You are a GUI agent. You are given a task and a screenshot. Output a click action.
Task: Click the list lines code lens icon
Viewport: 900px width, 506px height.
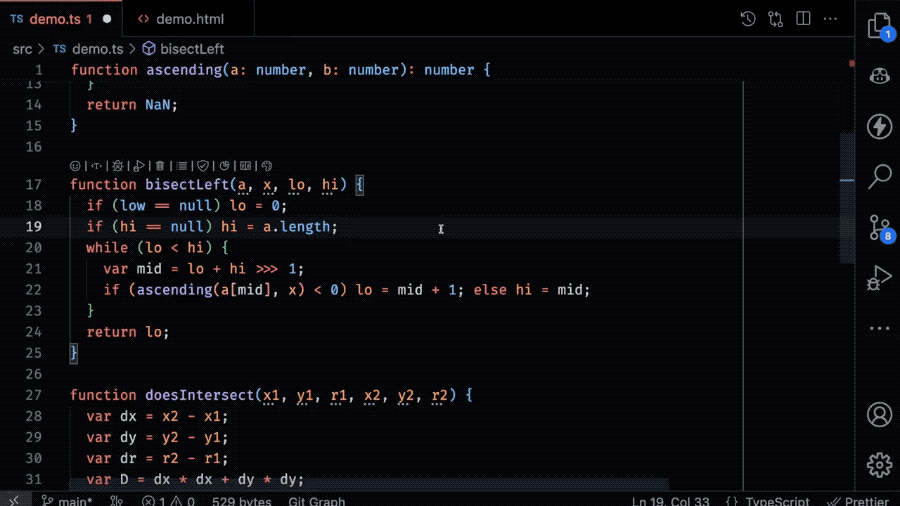coord(181,166)
